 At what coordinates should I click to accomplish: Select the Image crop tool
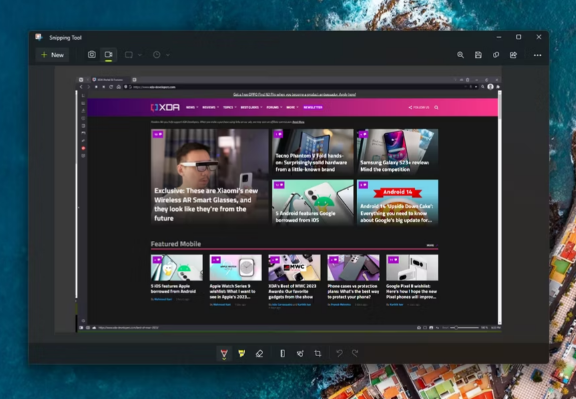(x=318, y=353)
